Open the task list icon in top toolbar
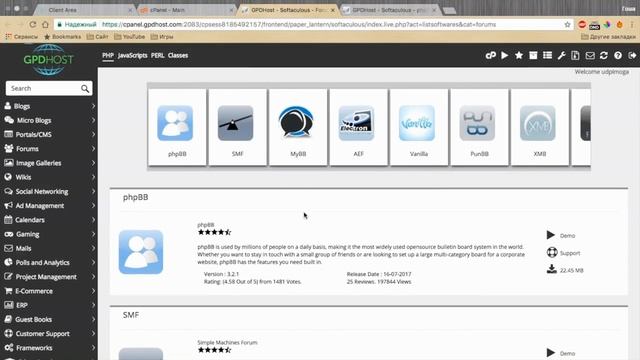The image size is (640, 360). click(x=547, y=55)
